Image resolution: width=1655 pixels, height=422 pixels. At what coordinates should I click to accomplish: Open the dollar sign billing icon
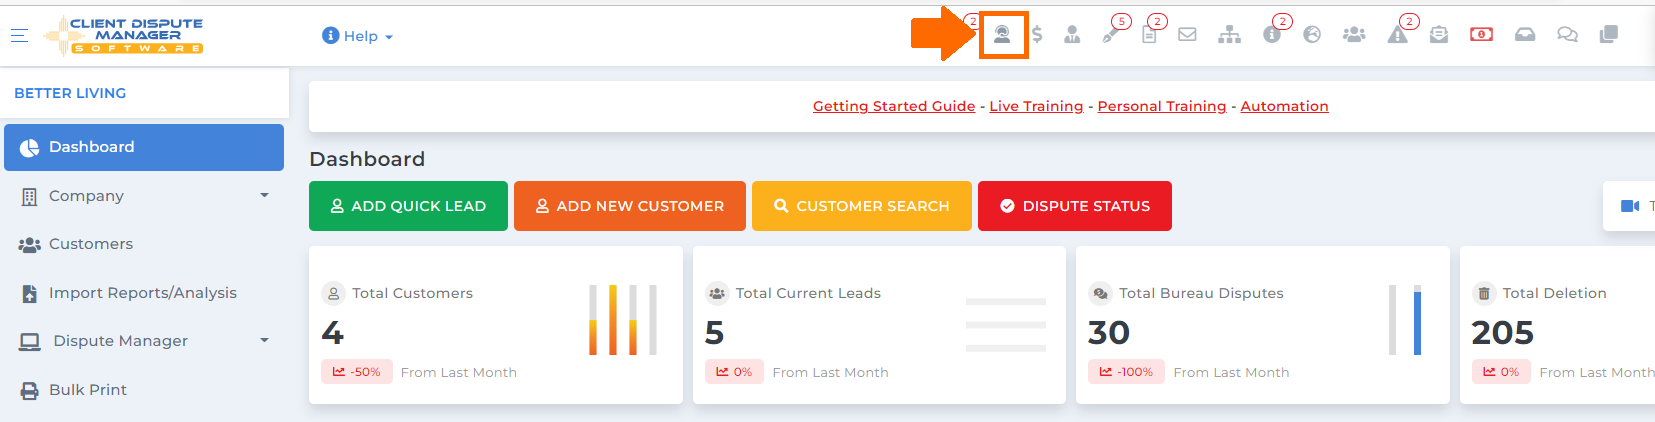click(1037, 35)
